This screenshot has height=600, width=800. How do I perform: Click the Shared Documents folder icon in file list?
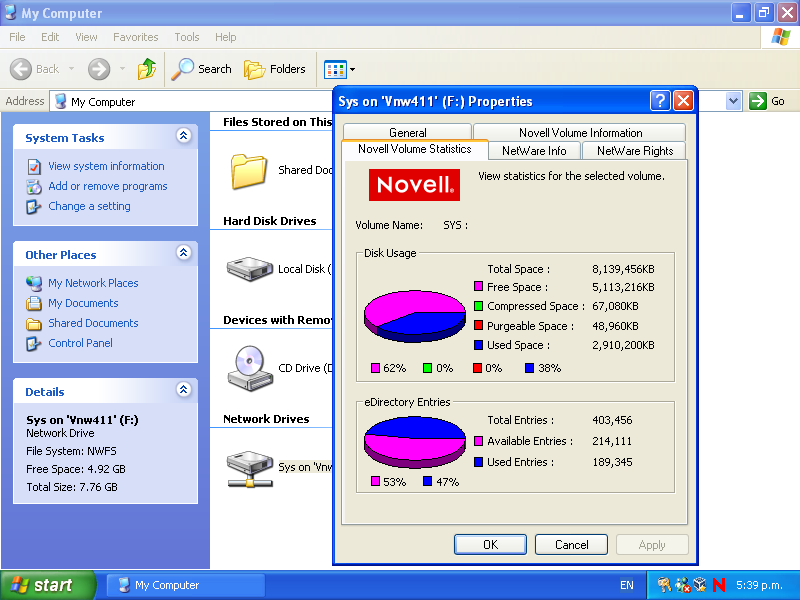click(x=248, y=171)
